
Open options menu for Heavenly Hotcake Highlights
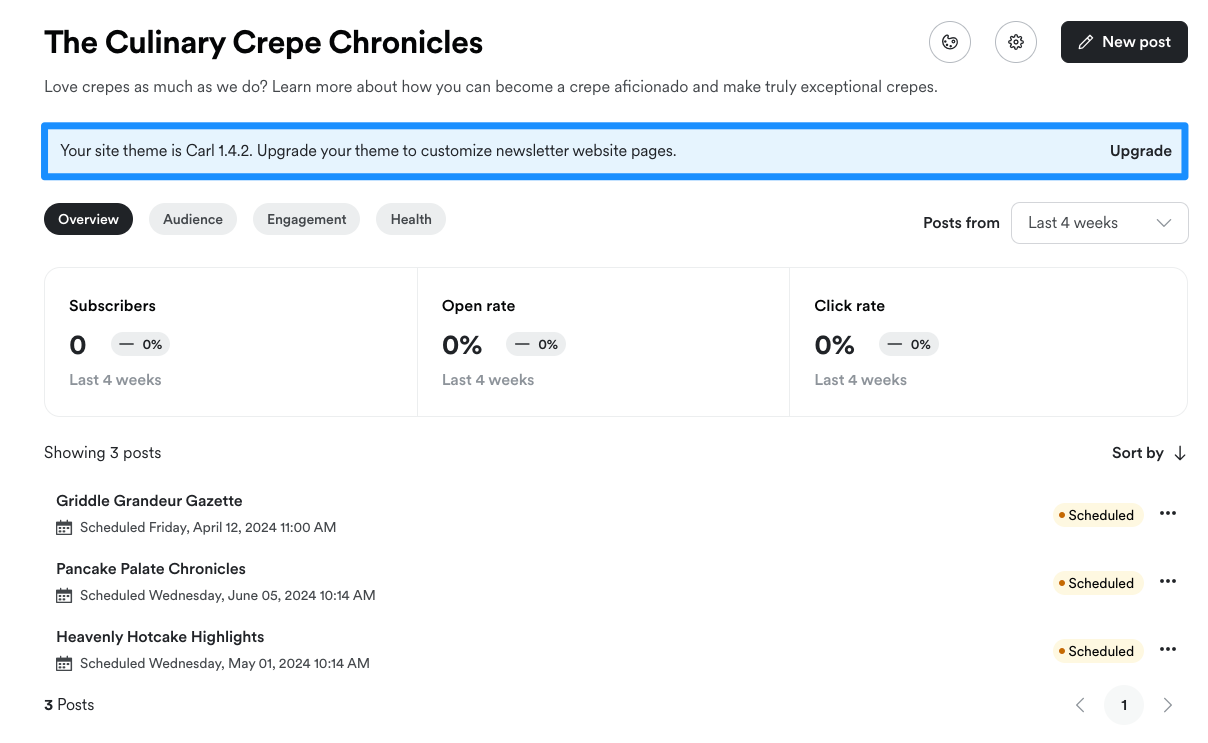pos(1167,650)
